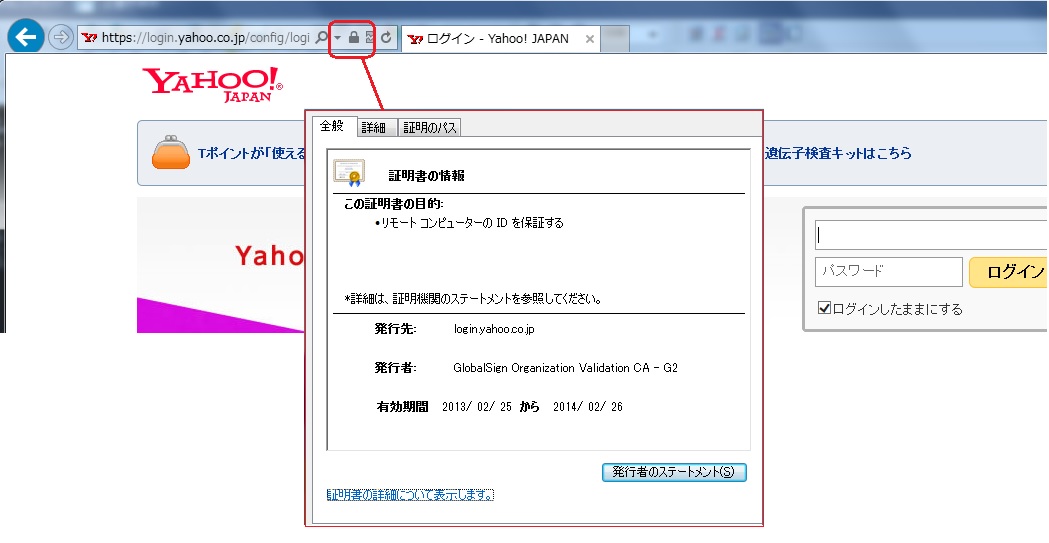This screenshot has width=1049, height=543.
Task: Click the browser back arrow button
Action: [x=26, y=37]
